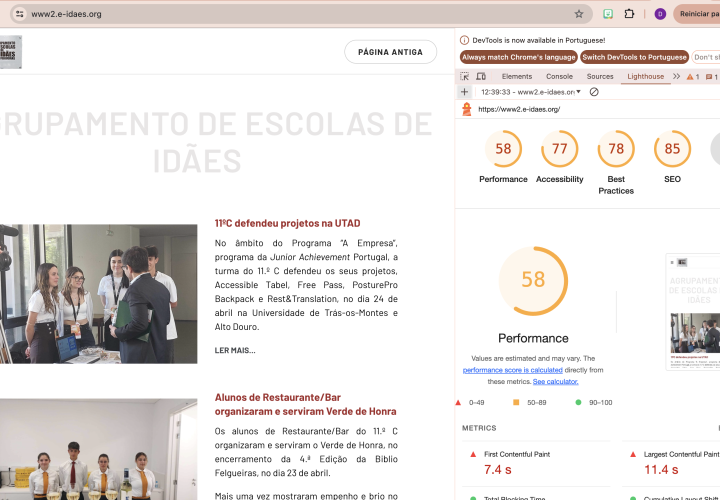720x500 pixels.
Task: Open the green extension icon in toolbar
Action: [608, 14]
